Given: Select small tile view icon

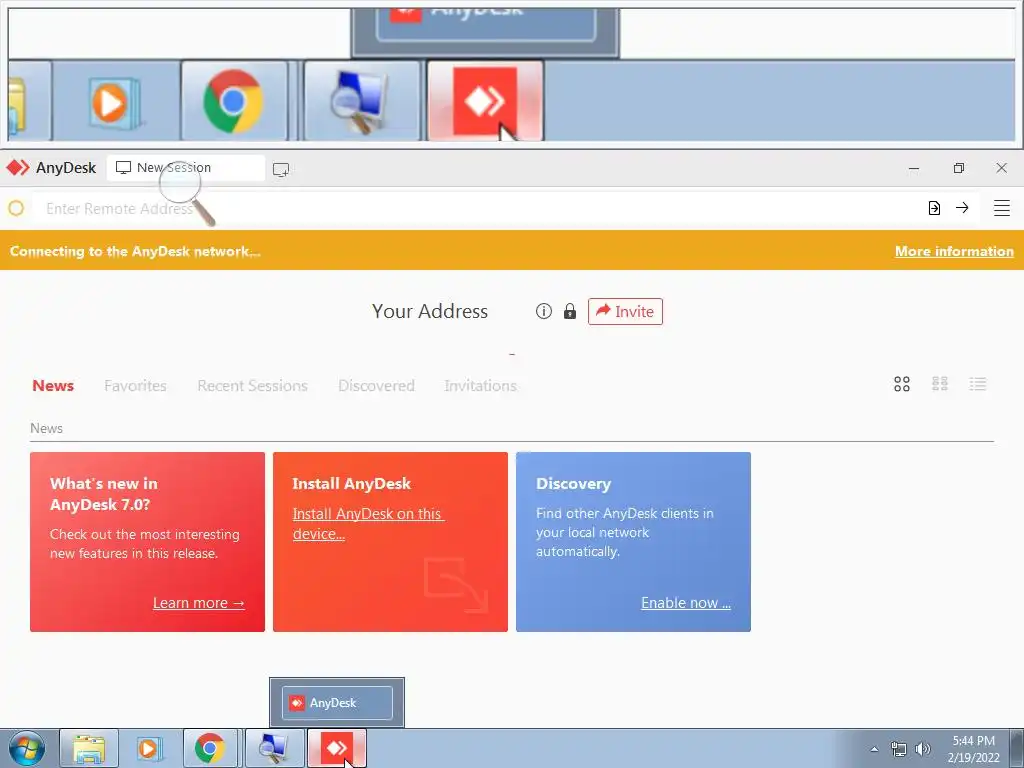Looking at the screenshot, I should (x=940, y=384).
